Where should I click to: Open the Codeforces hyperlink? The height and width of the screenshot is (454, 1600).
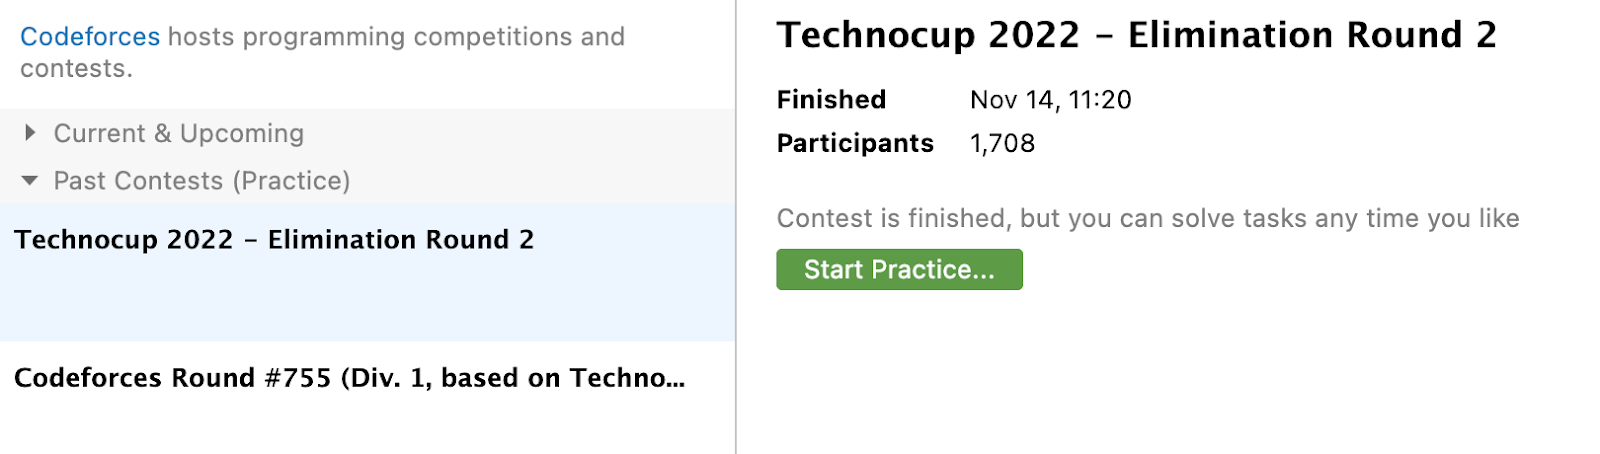coord(89,37)
